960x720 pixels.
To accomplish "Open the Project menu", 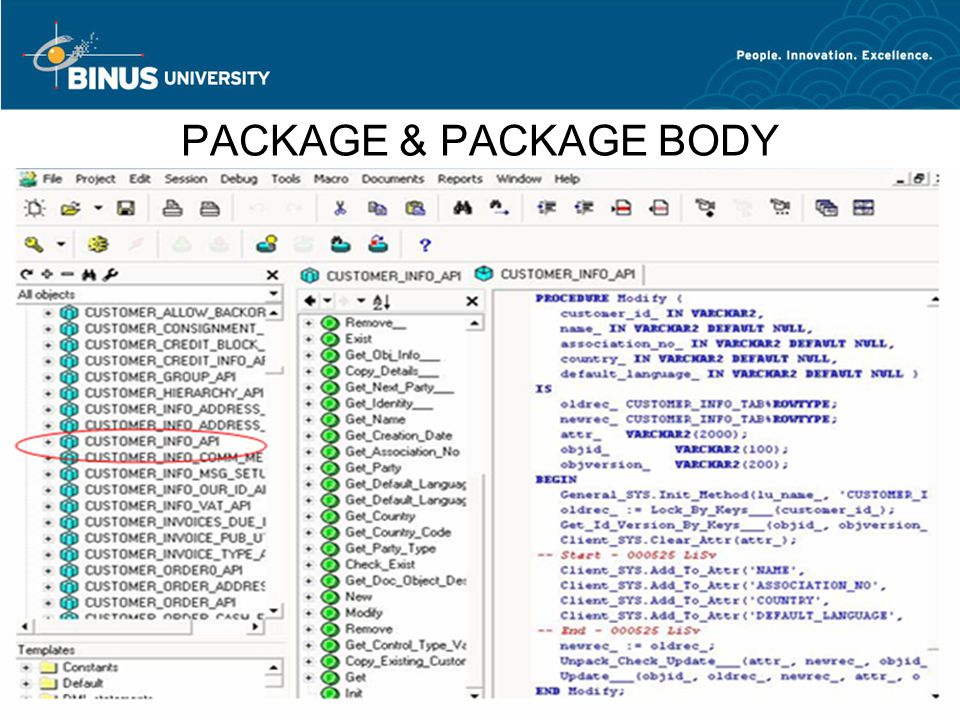I will click(x=95, y=179).
